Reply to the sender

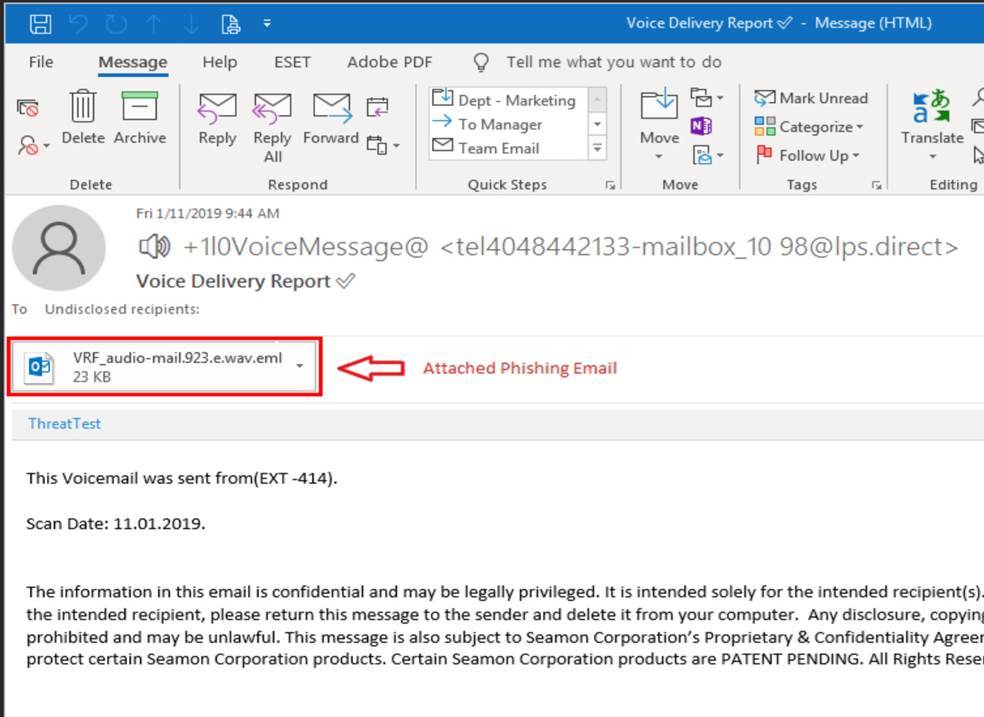click(x=217, y=119)
